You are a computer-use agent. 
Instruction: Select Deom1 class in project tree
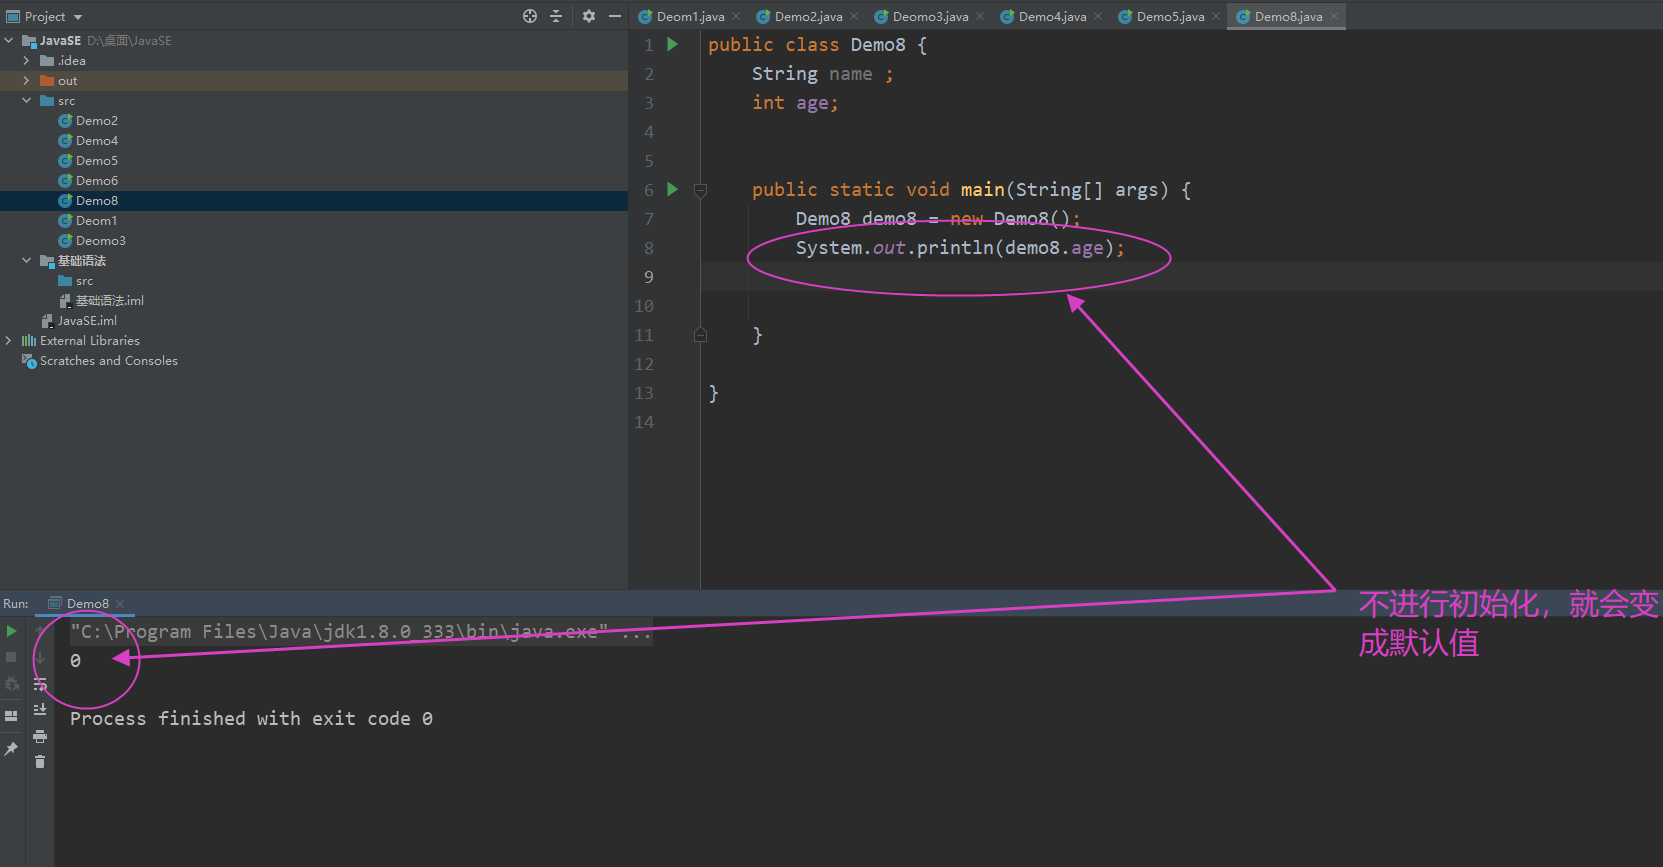coord(96,221)
